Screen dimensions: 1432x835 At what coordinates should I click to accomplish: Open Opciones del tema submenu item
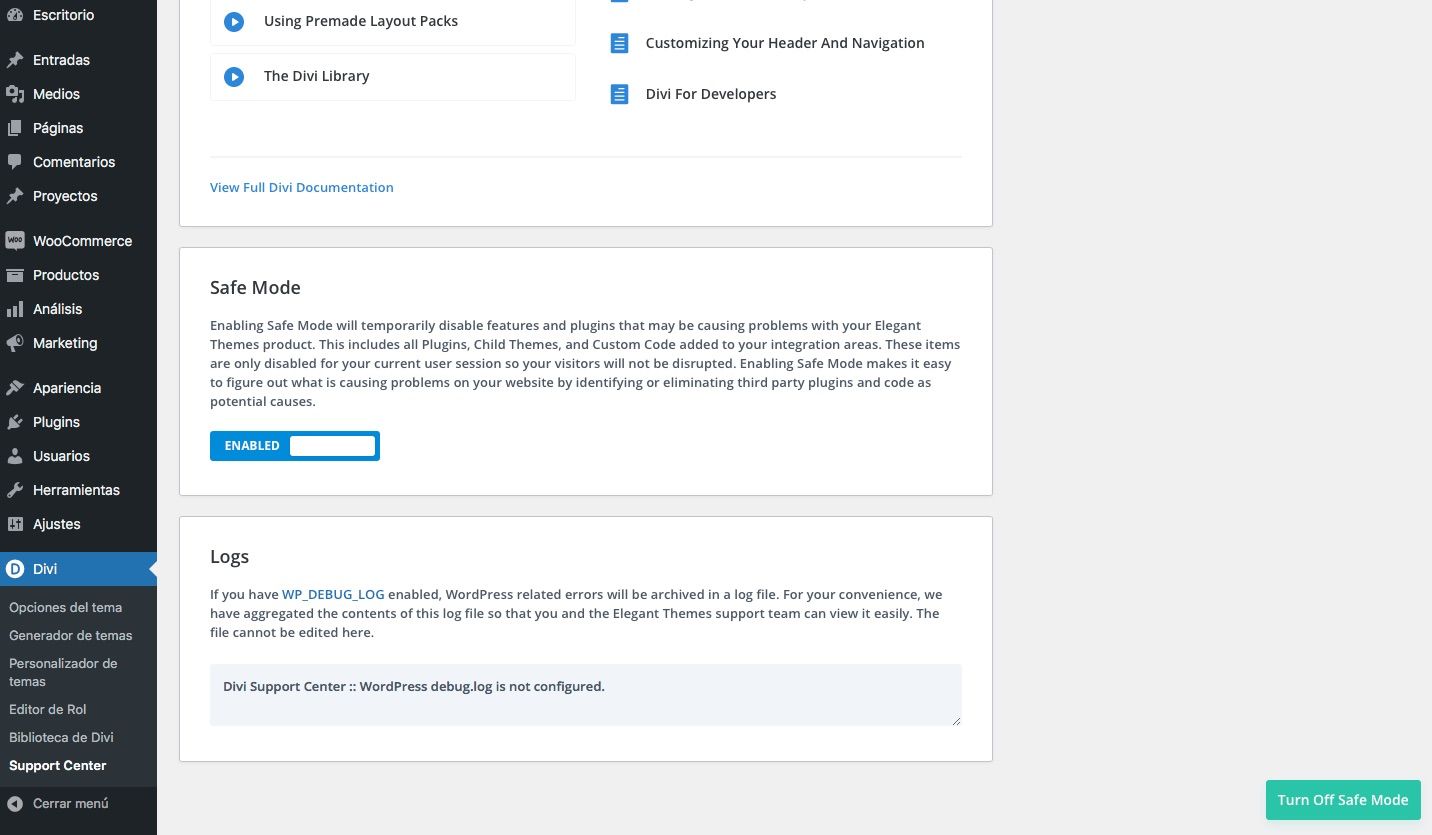pos(66,607)
